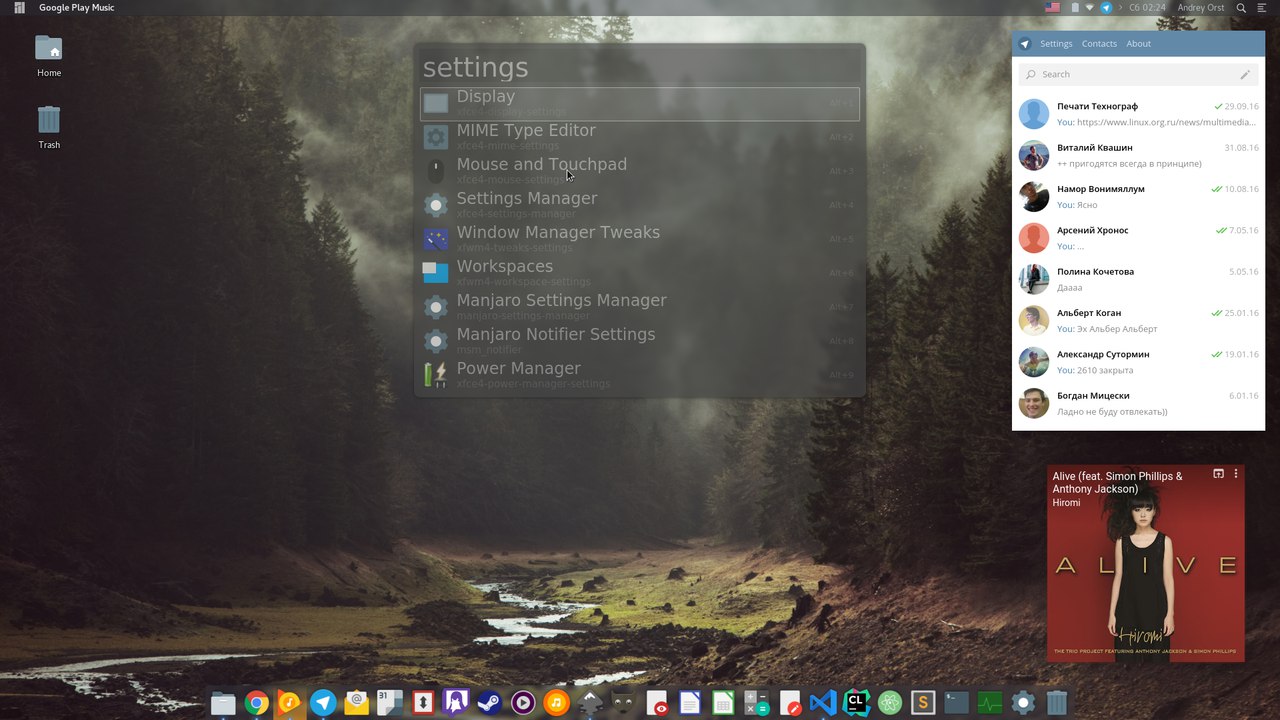Viewport: 1280px width, 720px height.
Task: Launch Visual Studio Code from the dock
Action: 823,702
